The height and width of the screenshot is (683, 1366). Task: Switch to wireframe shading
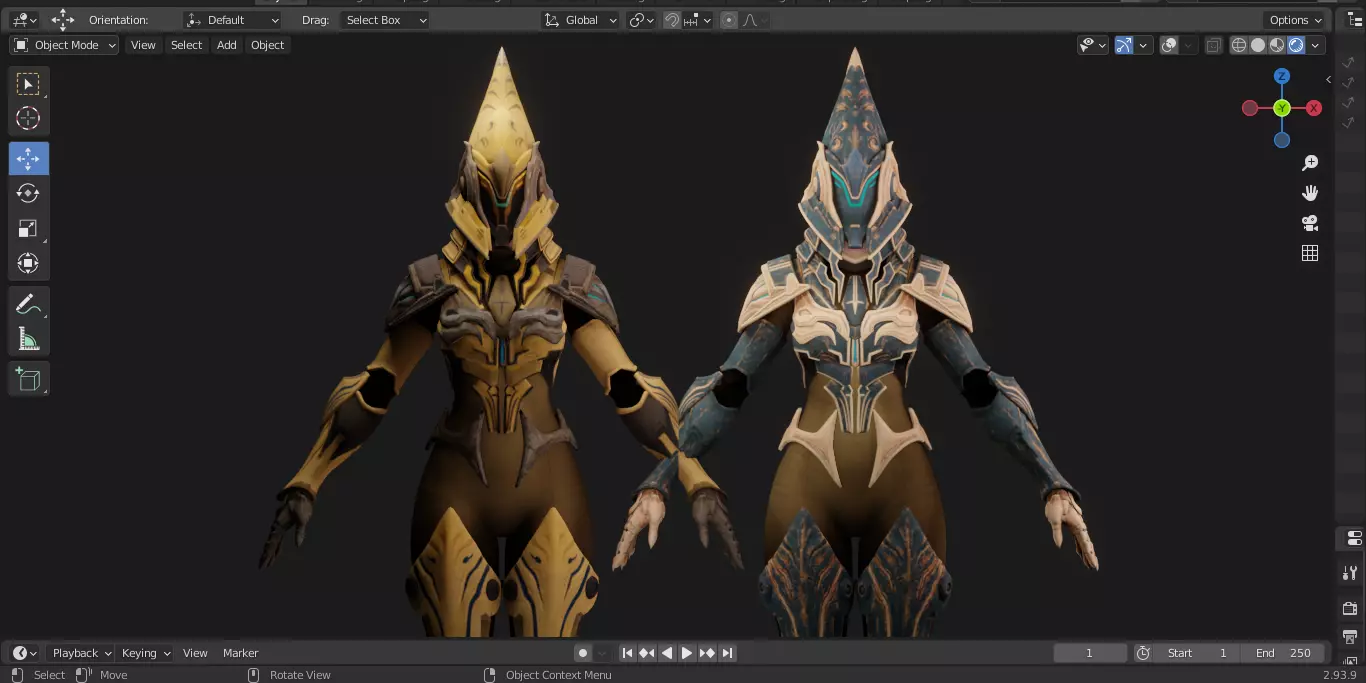(1239, 45)
